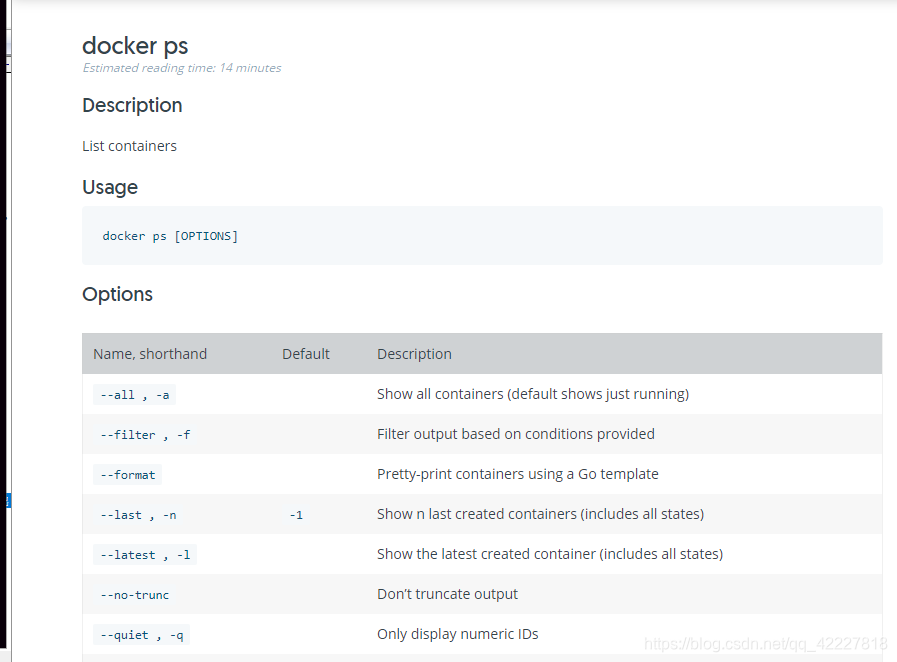Click "Show n last created containers" description
The image size is (897, 662).
coord(540,514)
